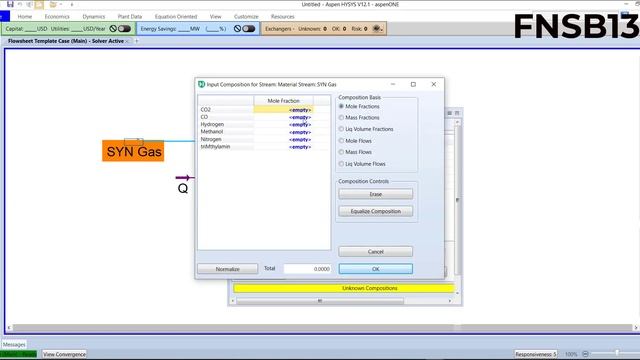Viewport: 640px width, 360px height.
Task: Click the Hydrogen mole fraction cell
Action: coord(283,124)
